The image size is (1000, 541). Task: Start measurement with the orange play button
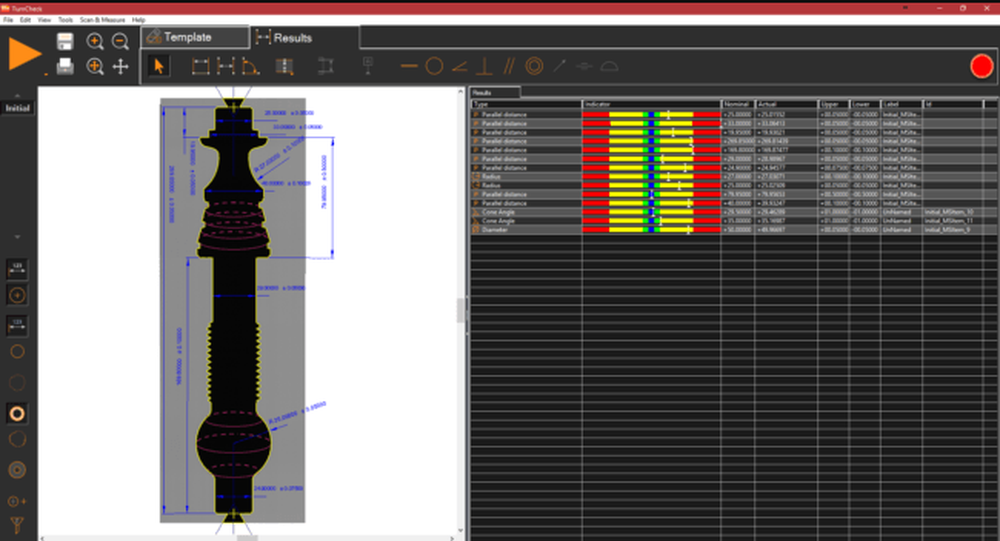pyautogui.click(x=24, y=54)
